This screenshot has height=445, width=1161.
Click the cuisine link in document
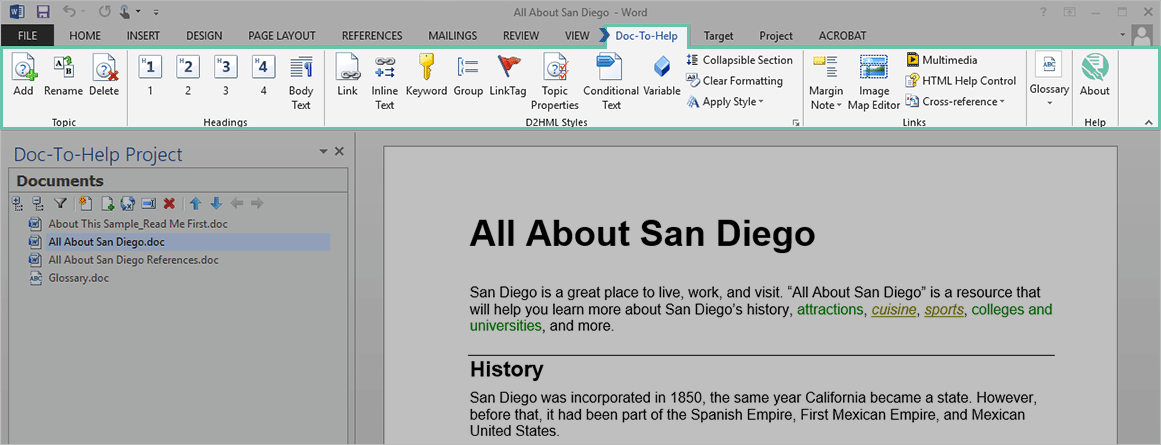[x=894, y=310]
